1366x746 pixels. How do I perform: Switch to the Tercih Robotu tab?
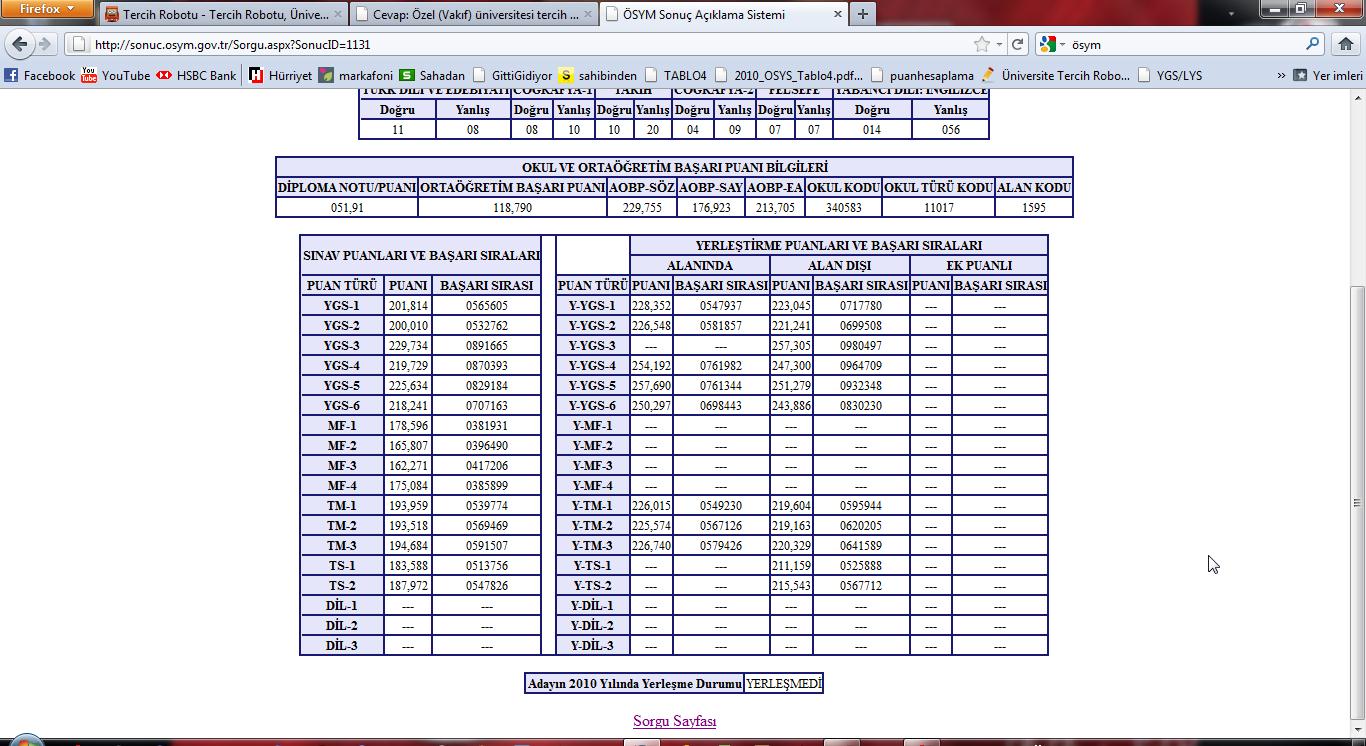[224, 15]
